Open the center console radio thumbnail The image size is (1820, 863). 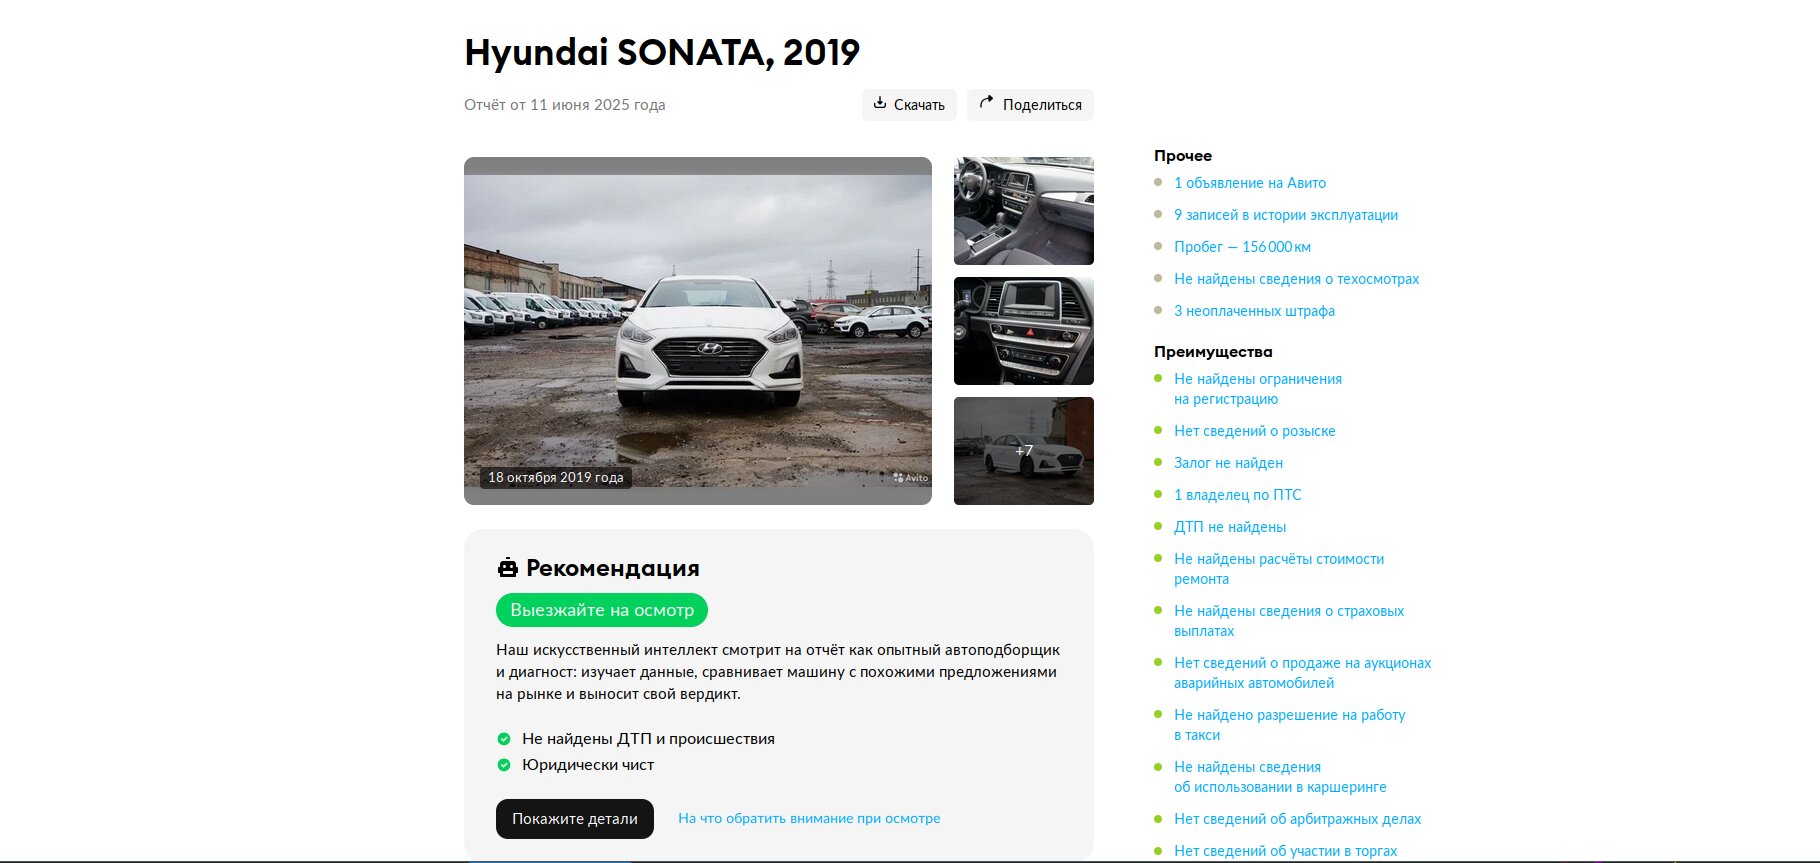[1024, 331]
